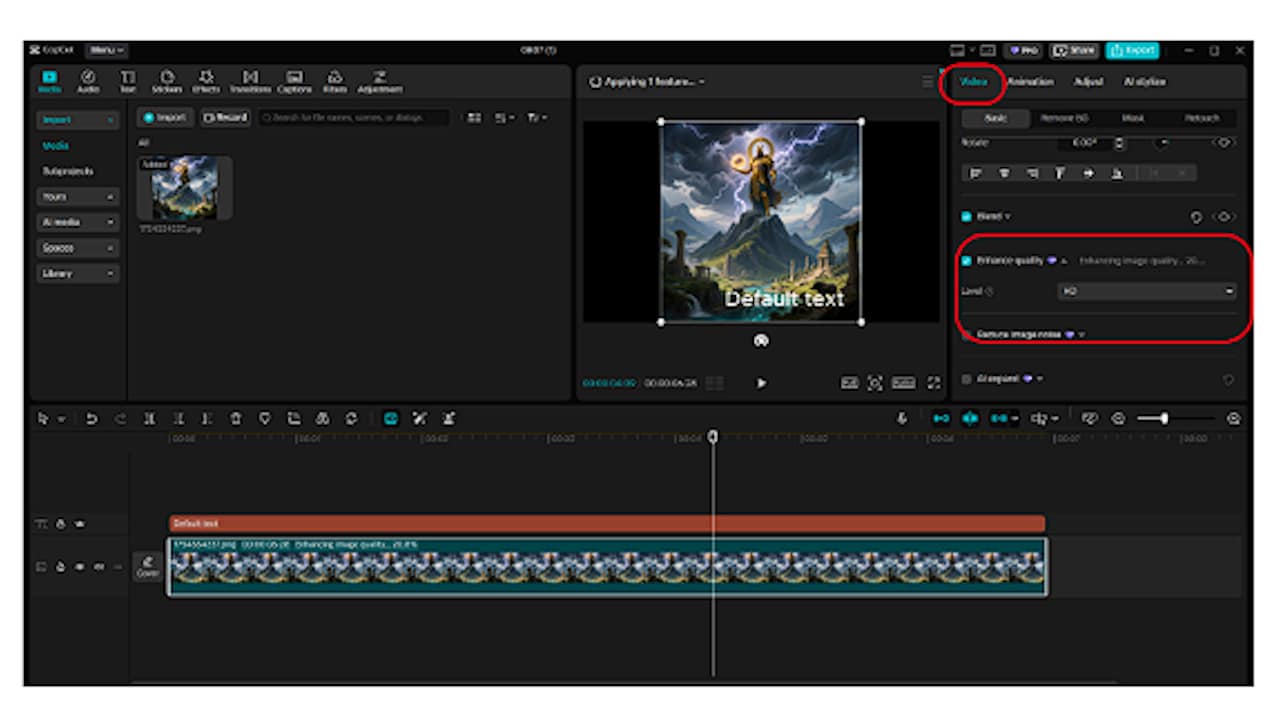
Task: Hide the Default text track
Action: pyautogui.click(x=79, y=523)
